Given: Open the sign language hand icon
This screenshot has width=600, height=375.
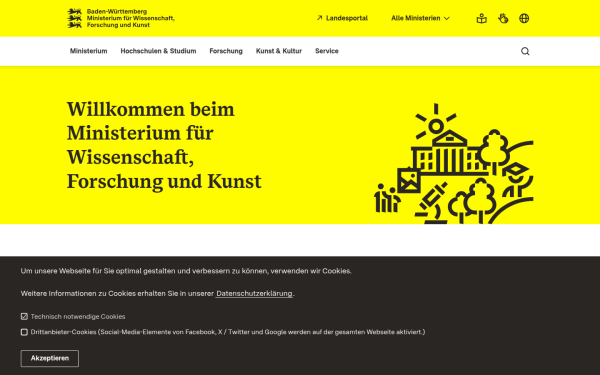Looking at the screenshot, I should (x=503, y=18).
